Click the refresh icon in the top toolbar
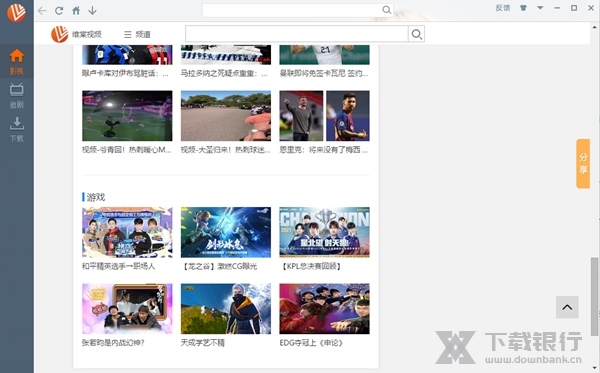This screenshot has height=373, width=600. 59,11
